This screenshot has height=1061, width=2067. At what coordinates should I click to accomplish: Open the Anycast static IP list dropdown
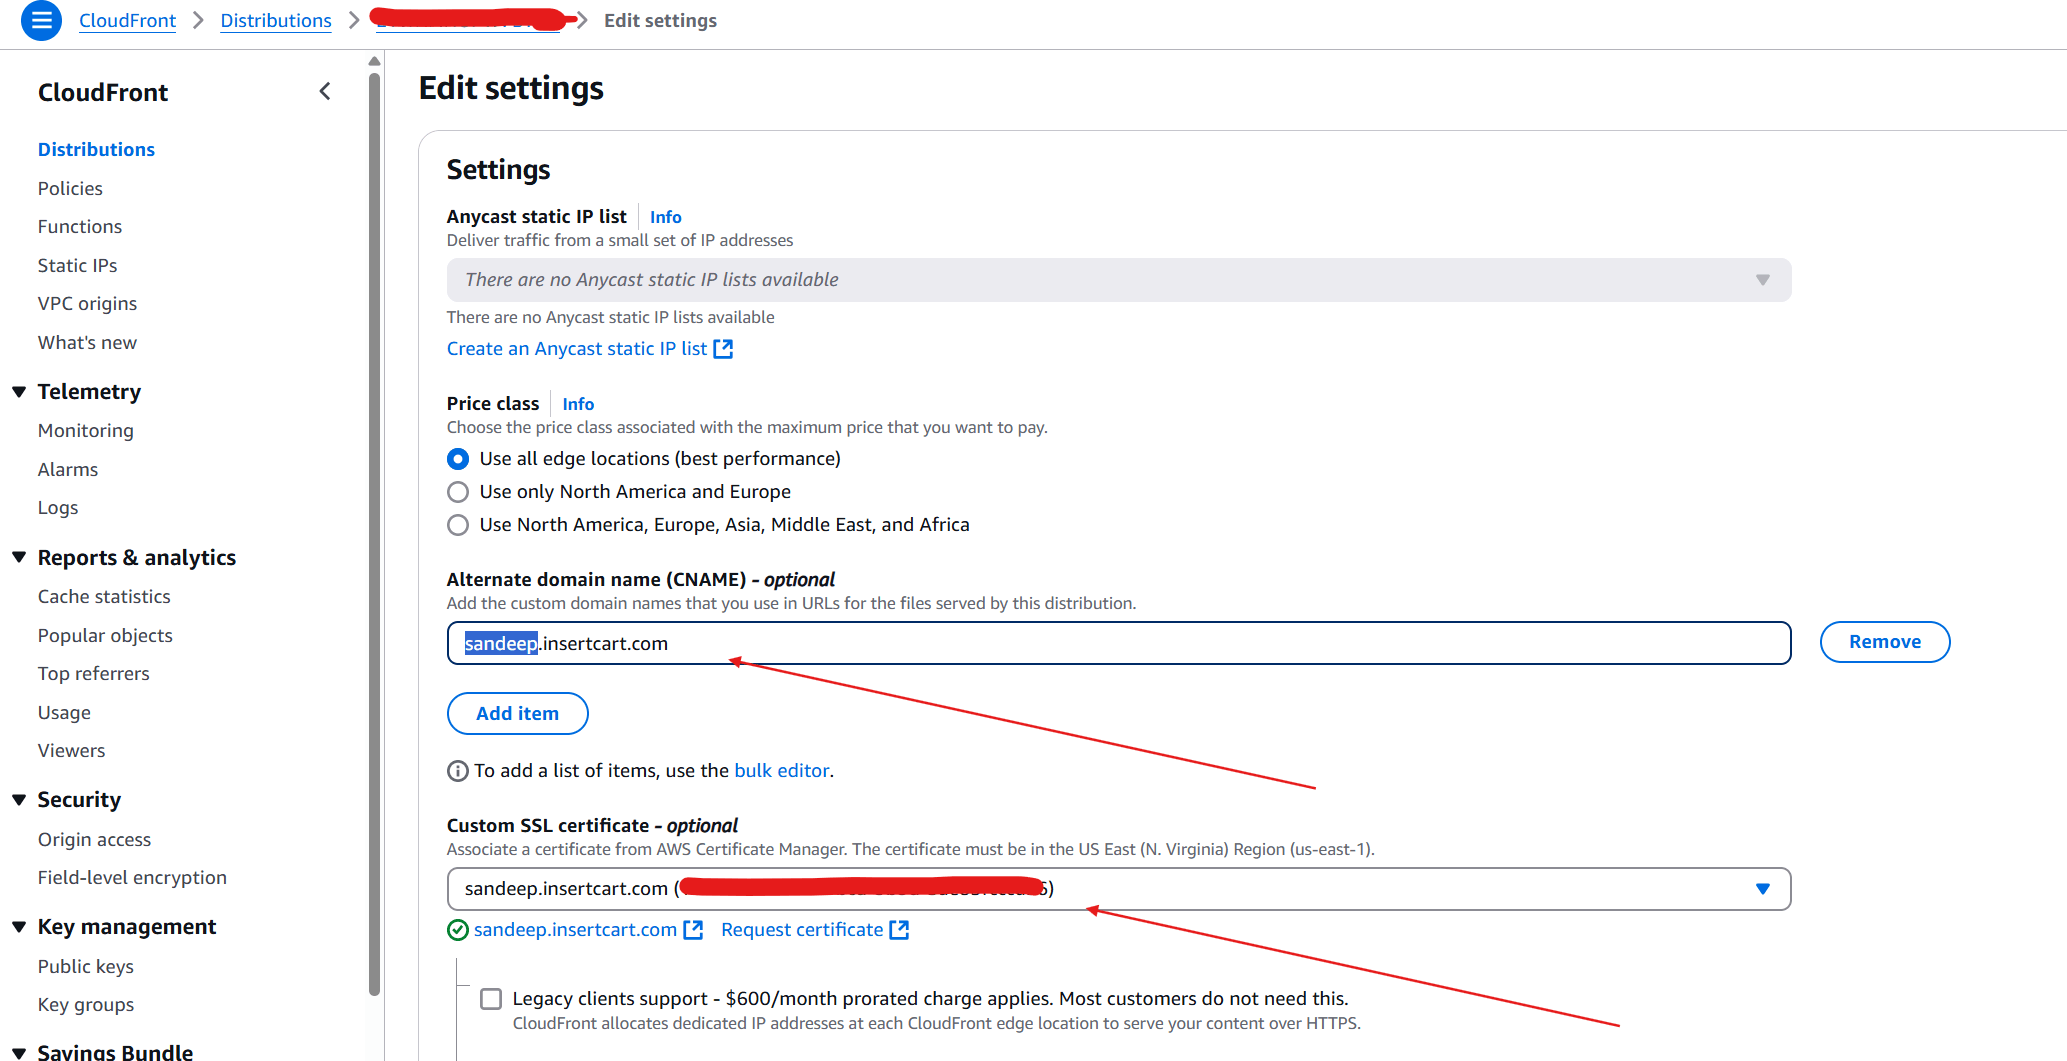1118,280
